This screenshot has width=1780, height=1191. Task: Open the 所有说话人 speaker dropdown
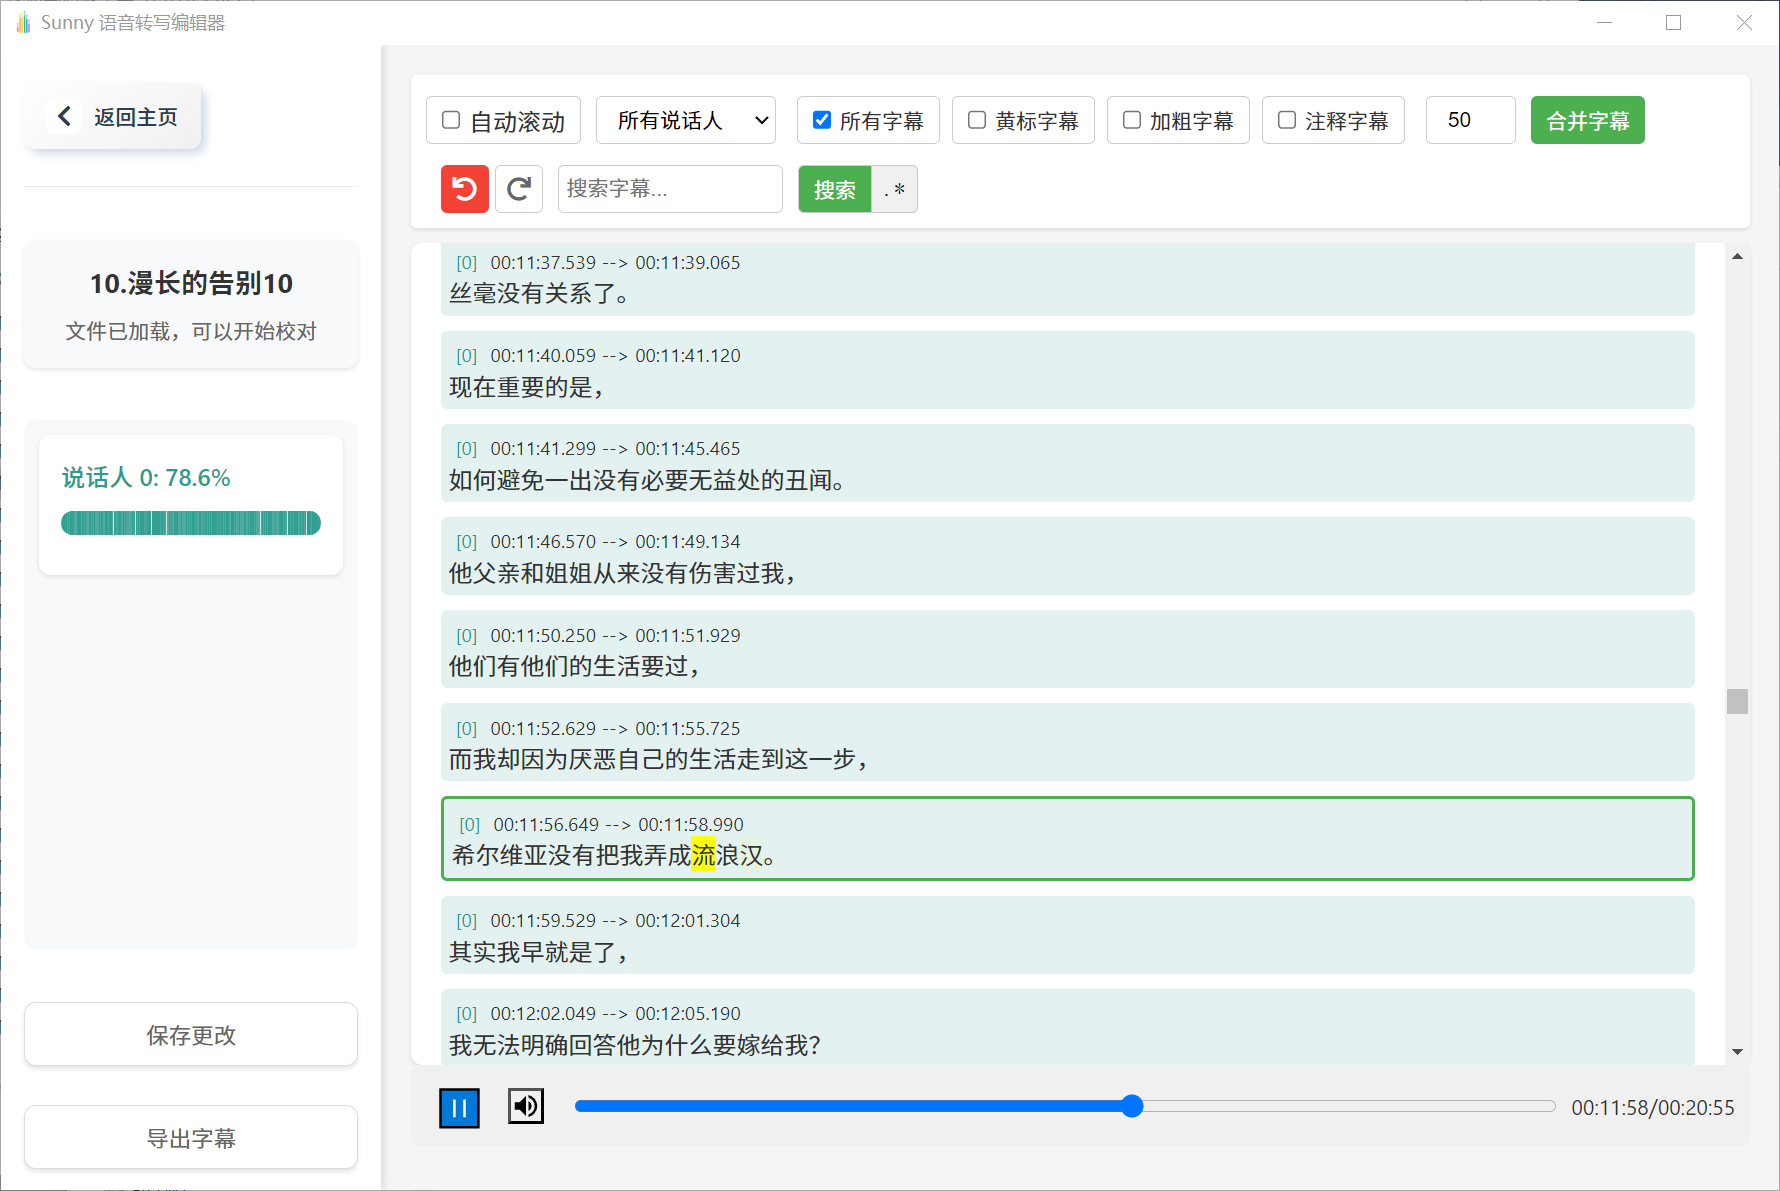click(x=686, y=119)
